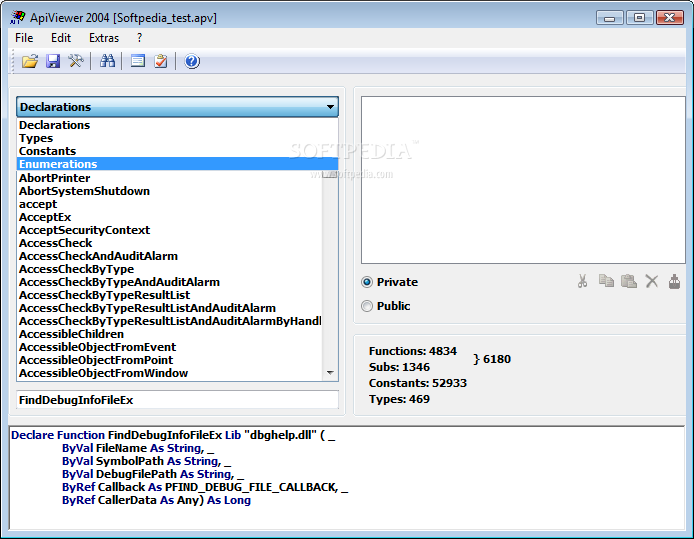Screen dimensions: 694x539
Task: Collapse the Declarations dropdown arrow
Action: point(330,107)
